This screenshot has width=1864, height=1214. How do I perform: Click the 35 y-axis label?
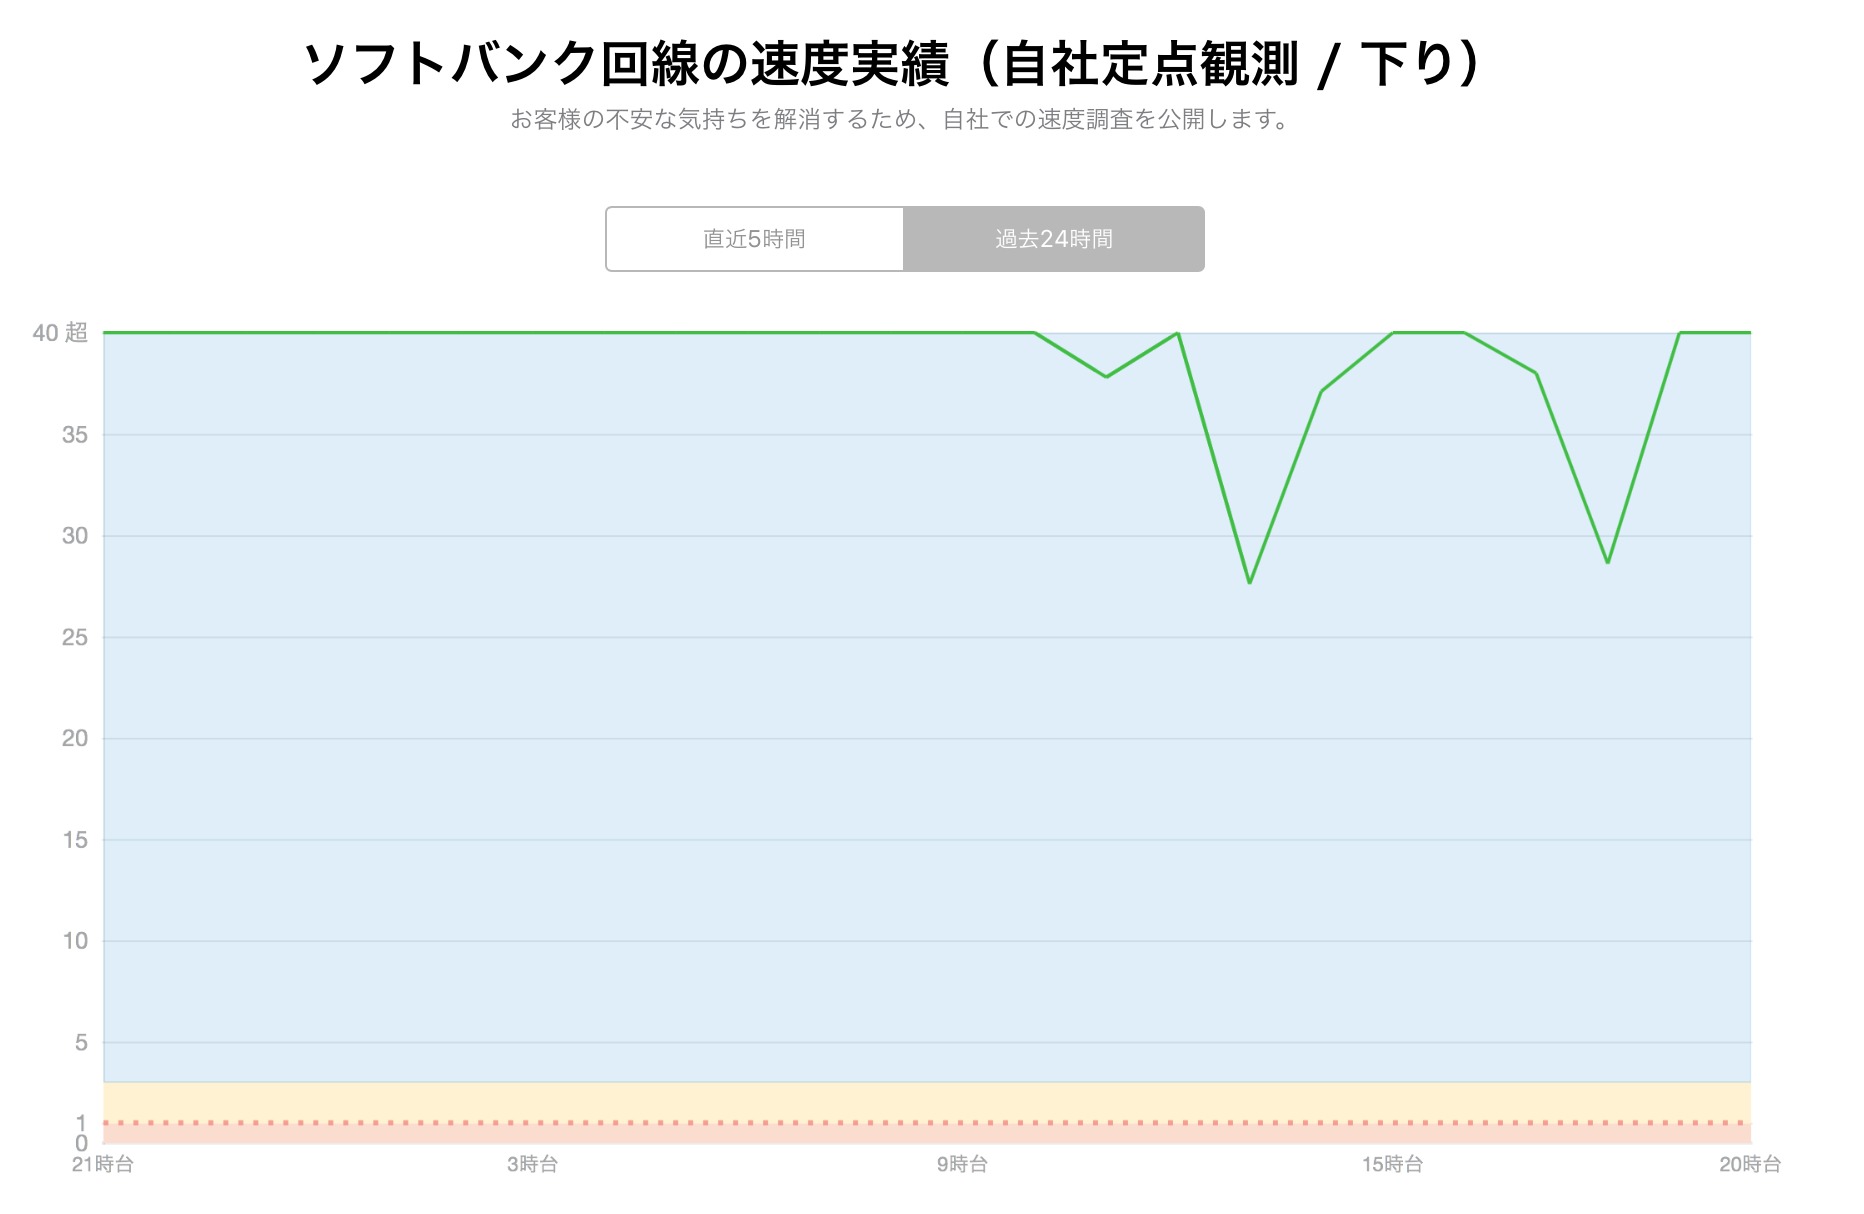(75, 435)
